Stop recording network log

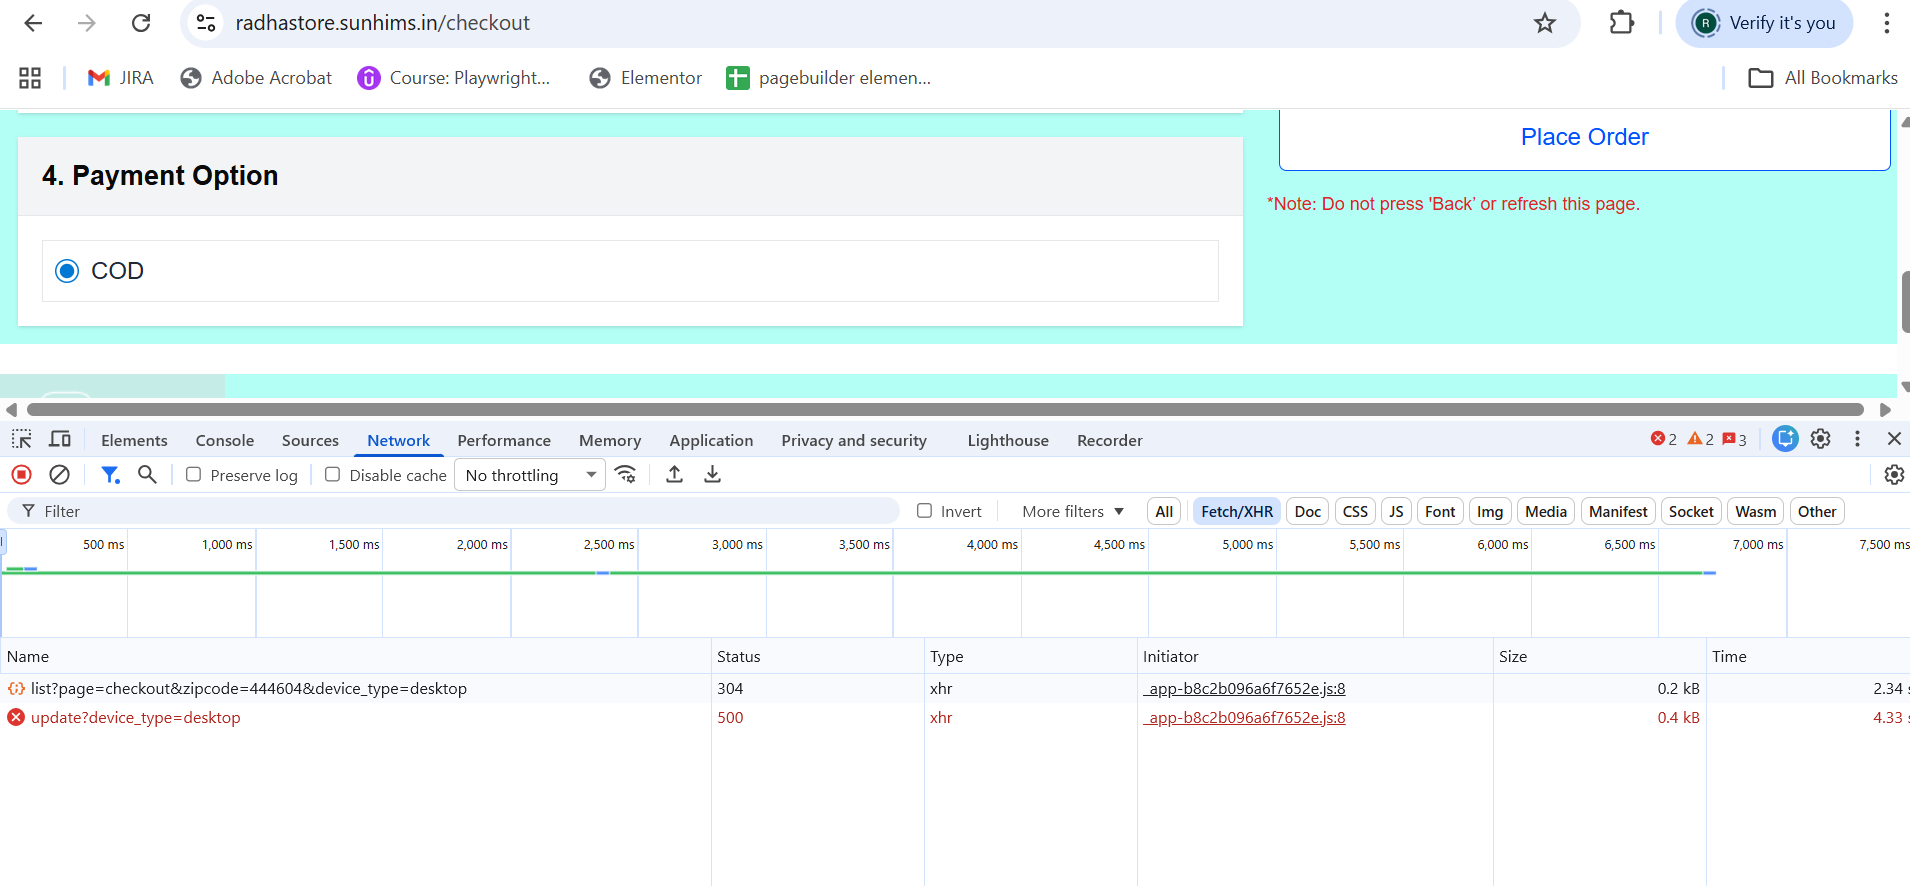coord(22,475)
